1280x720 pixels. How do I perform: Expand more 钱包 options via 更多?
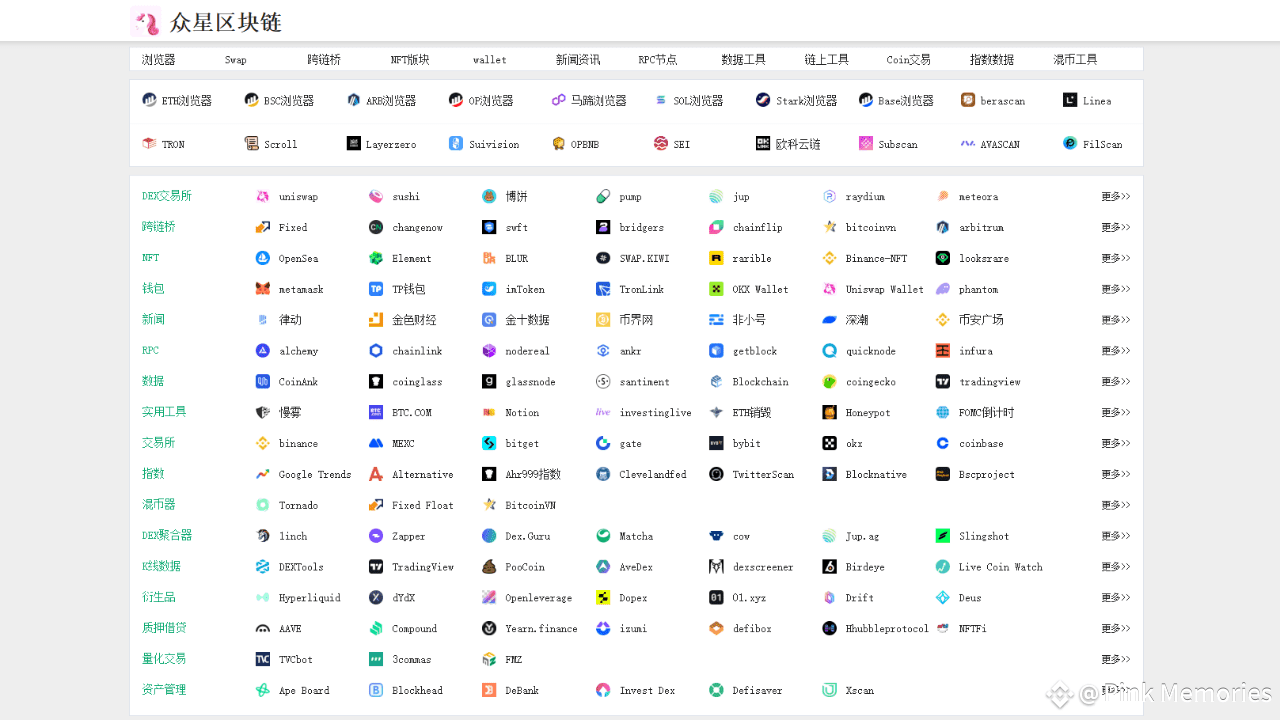(x=1115, y=289)
